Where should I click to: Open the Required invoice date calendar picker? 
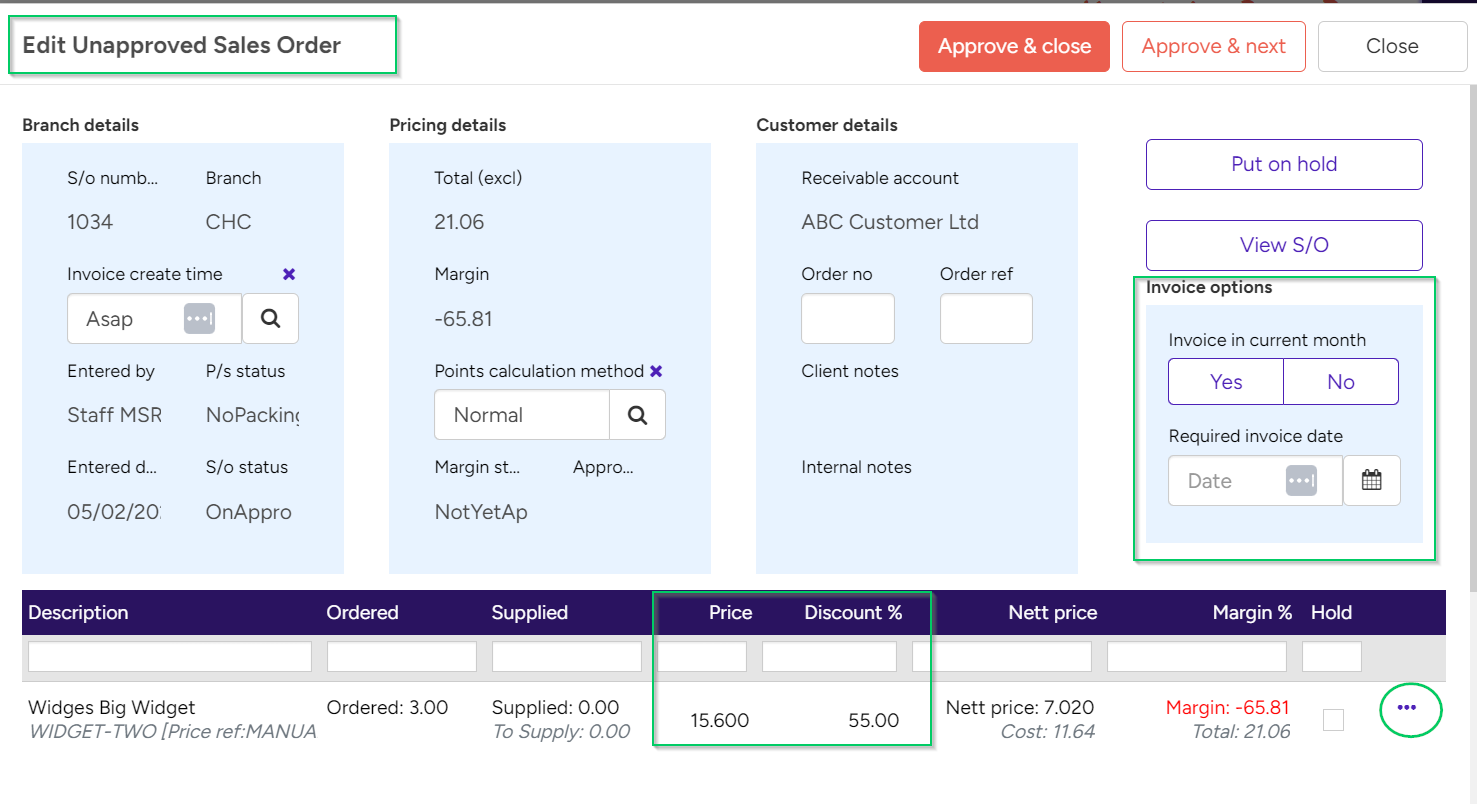(x=1372, y=480)
